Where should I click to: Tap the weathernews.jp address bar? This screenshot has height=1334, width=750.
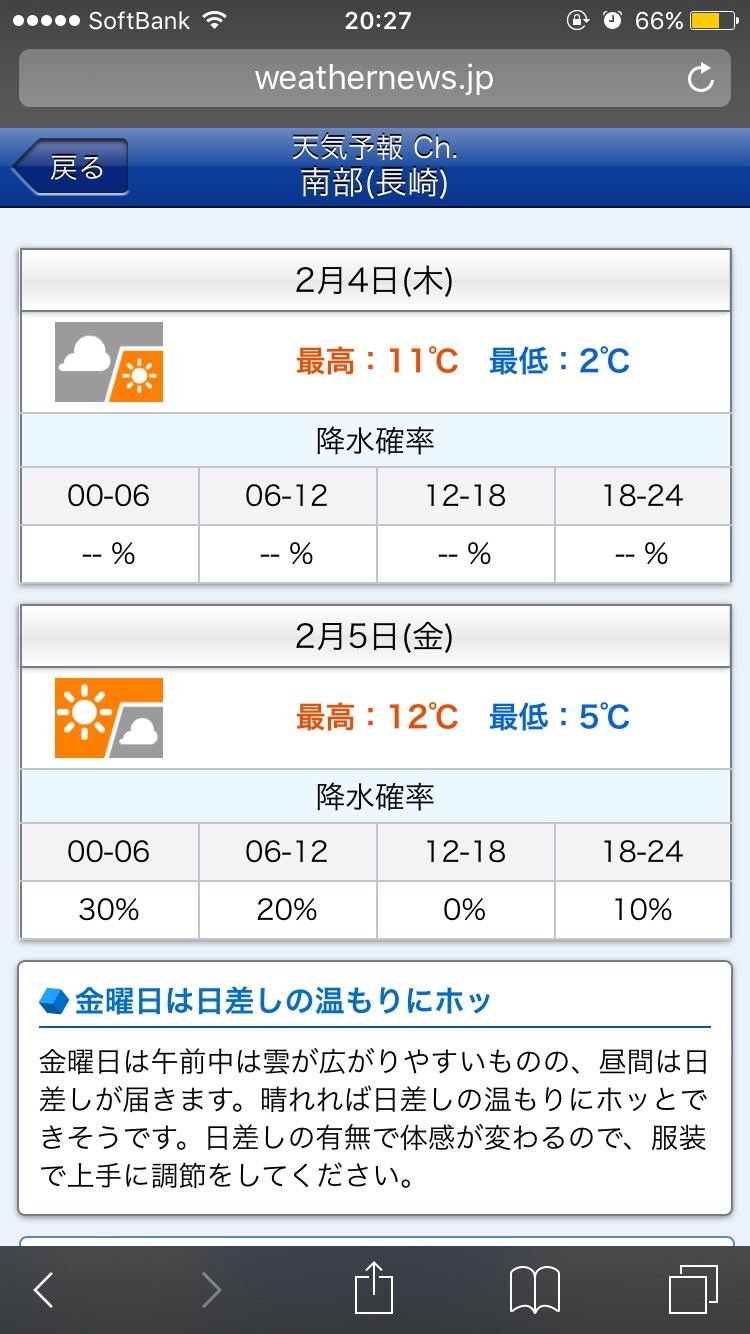pyautogui.click(x=374, y=78)
